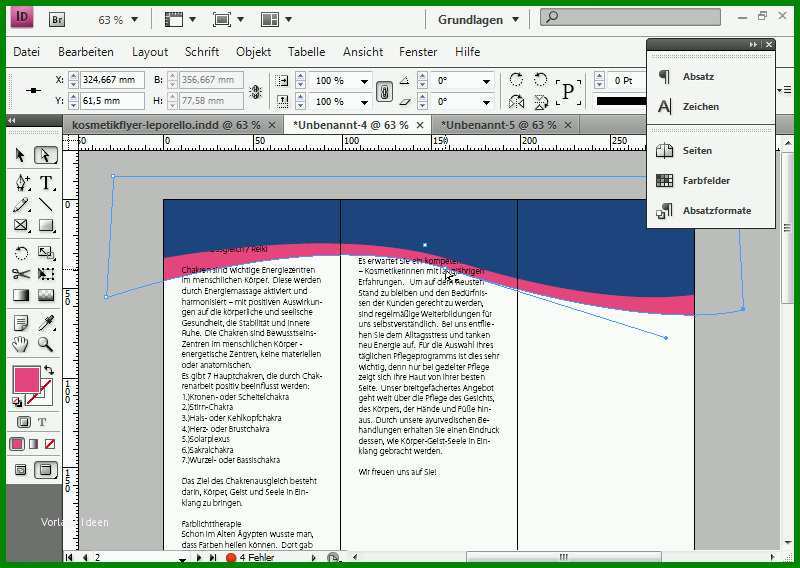This screenshot has height=568, width=800.
Task: Select the Type tool
Action: (x=46, y=182)
